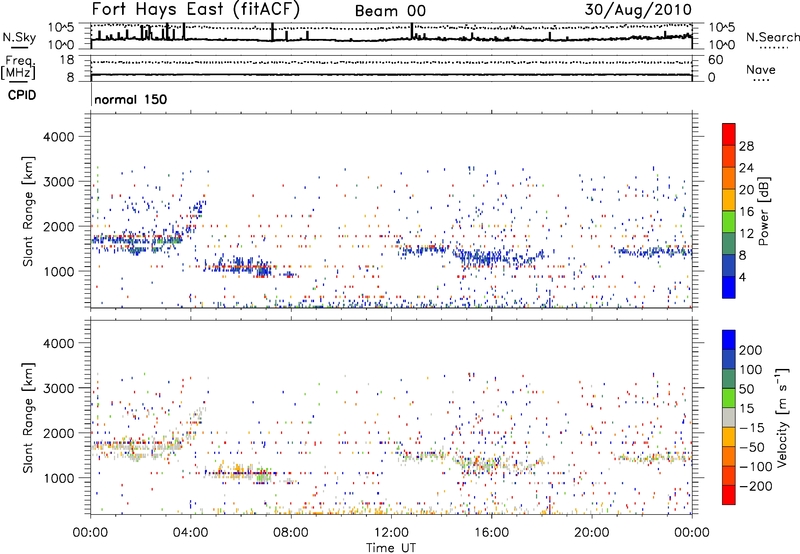Viewport: 800px width, 554px height.
Task: Click the Velocity [m s-1] colorbar label
Action: pyautogui.click(x=782, y=417)
